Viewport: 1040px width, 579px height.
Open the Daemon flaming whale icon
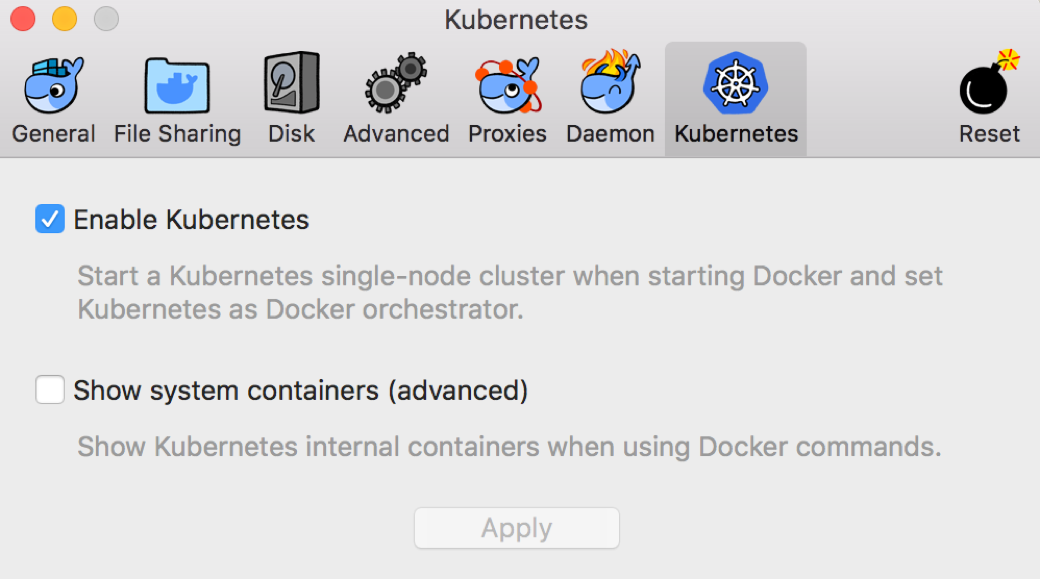pyautogui.click(x=611, y=82)
